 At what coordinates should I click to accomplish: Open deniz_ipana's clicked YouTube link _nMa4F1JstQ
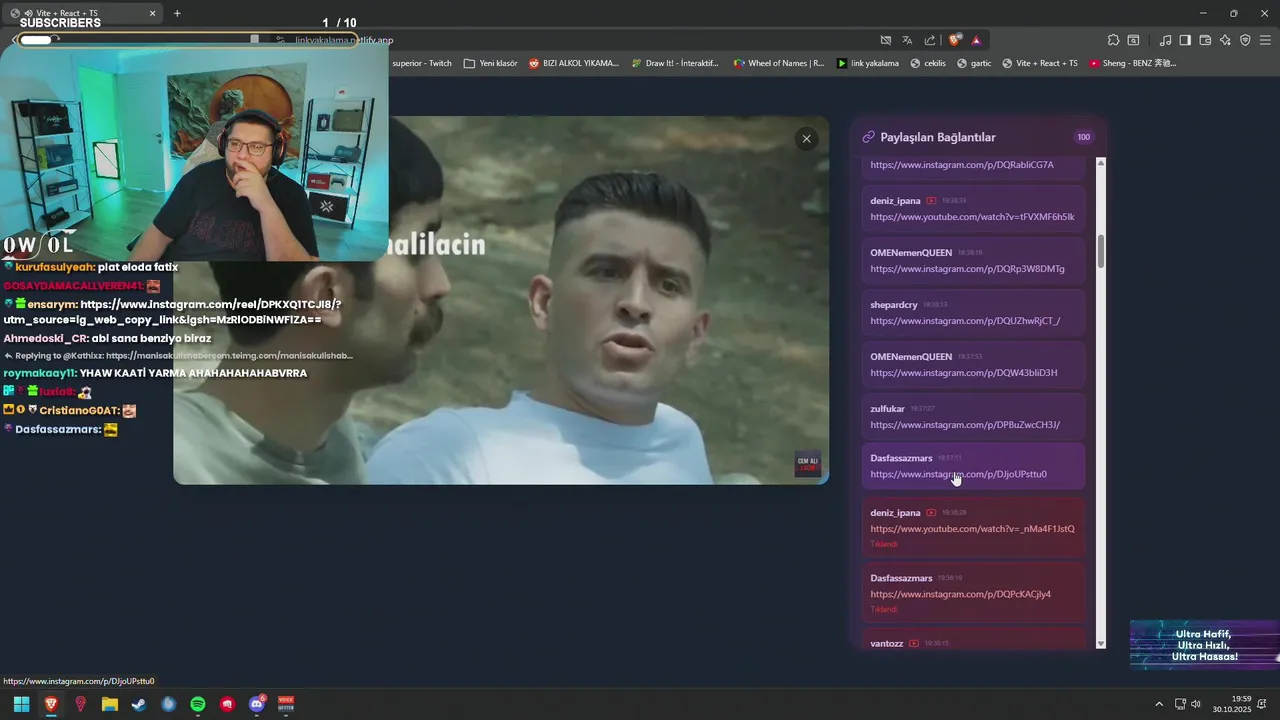click(972, 529)
